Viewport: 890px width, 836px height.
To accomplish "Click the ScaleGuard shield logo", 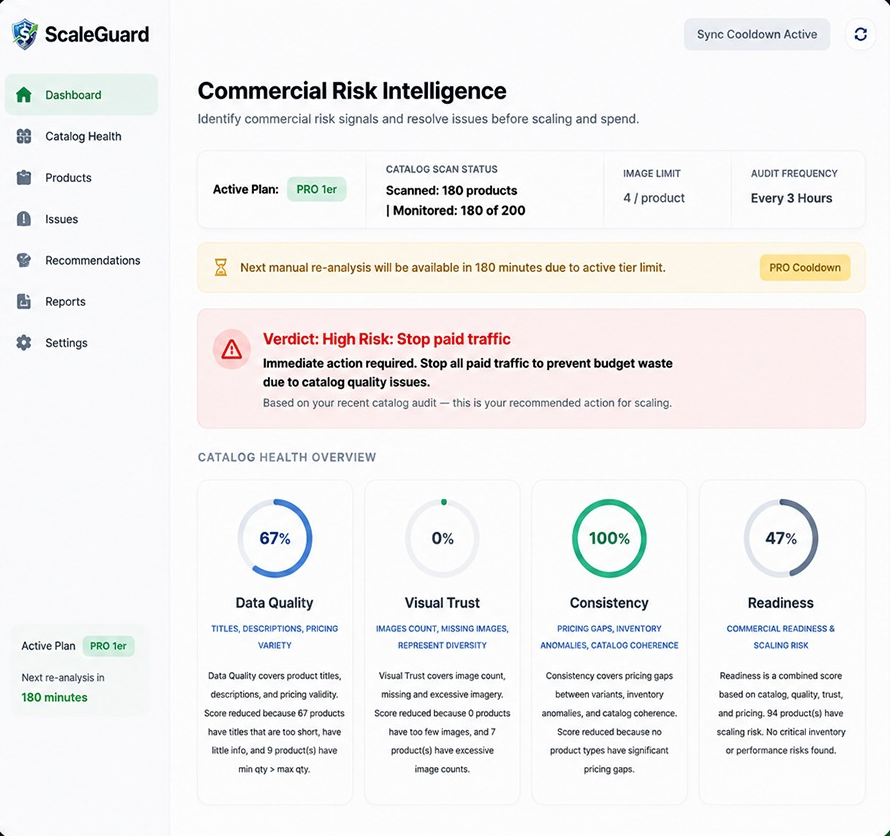I will pyautogui.click(x=24, y=34).
